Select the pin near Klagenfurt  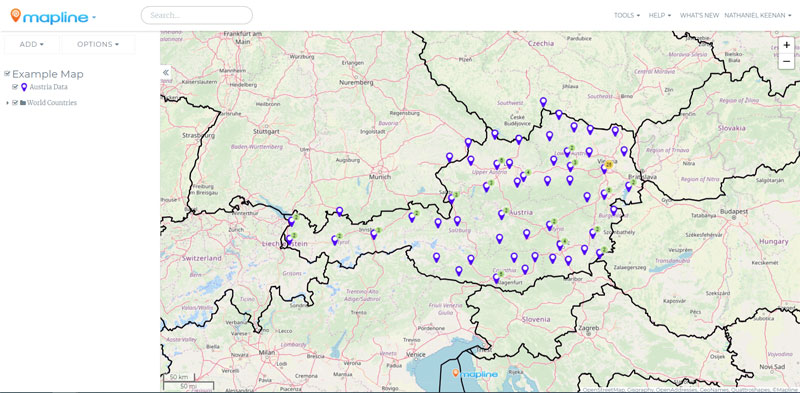point(495,279)
